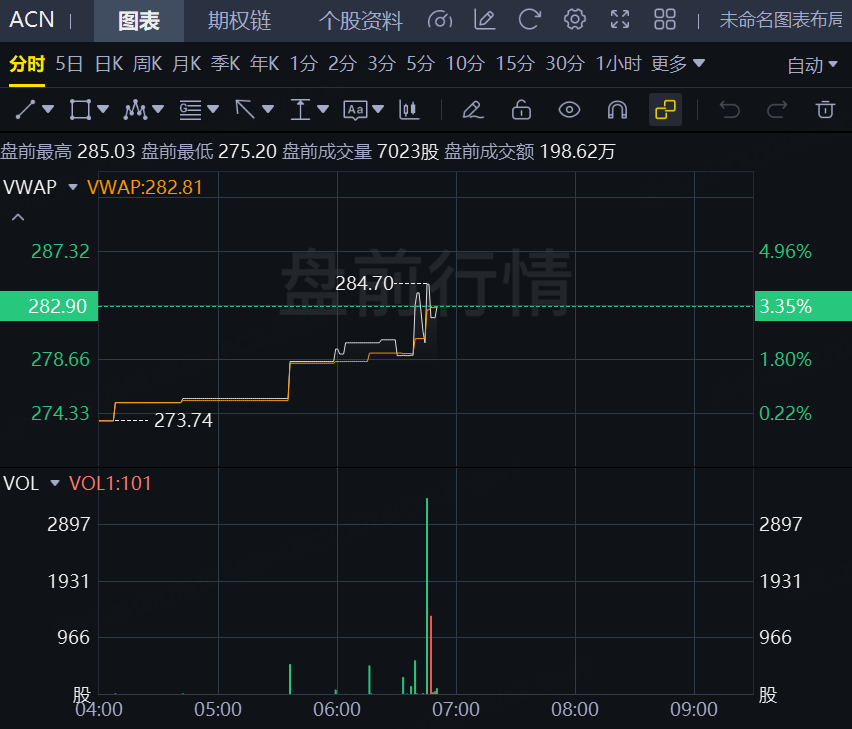This screenshot has height=729, width=852.
Task: Toggle drawing lock with the padlock icon
Action: pyautogui.click(x=520, y=109)
